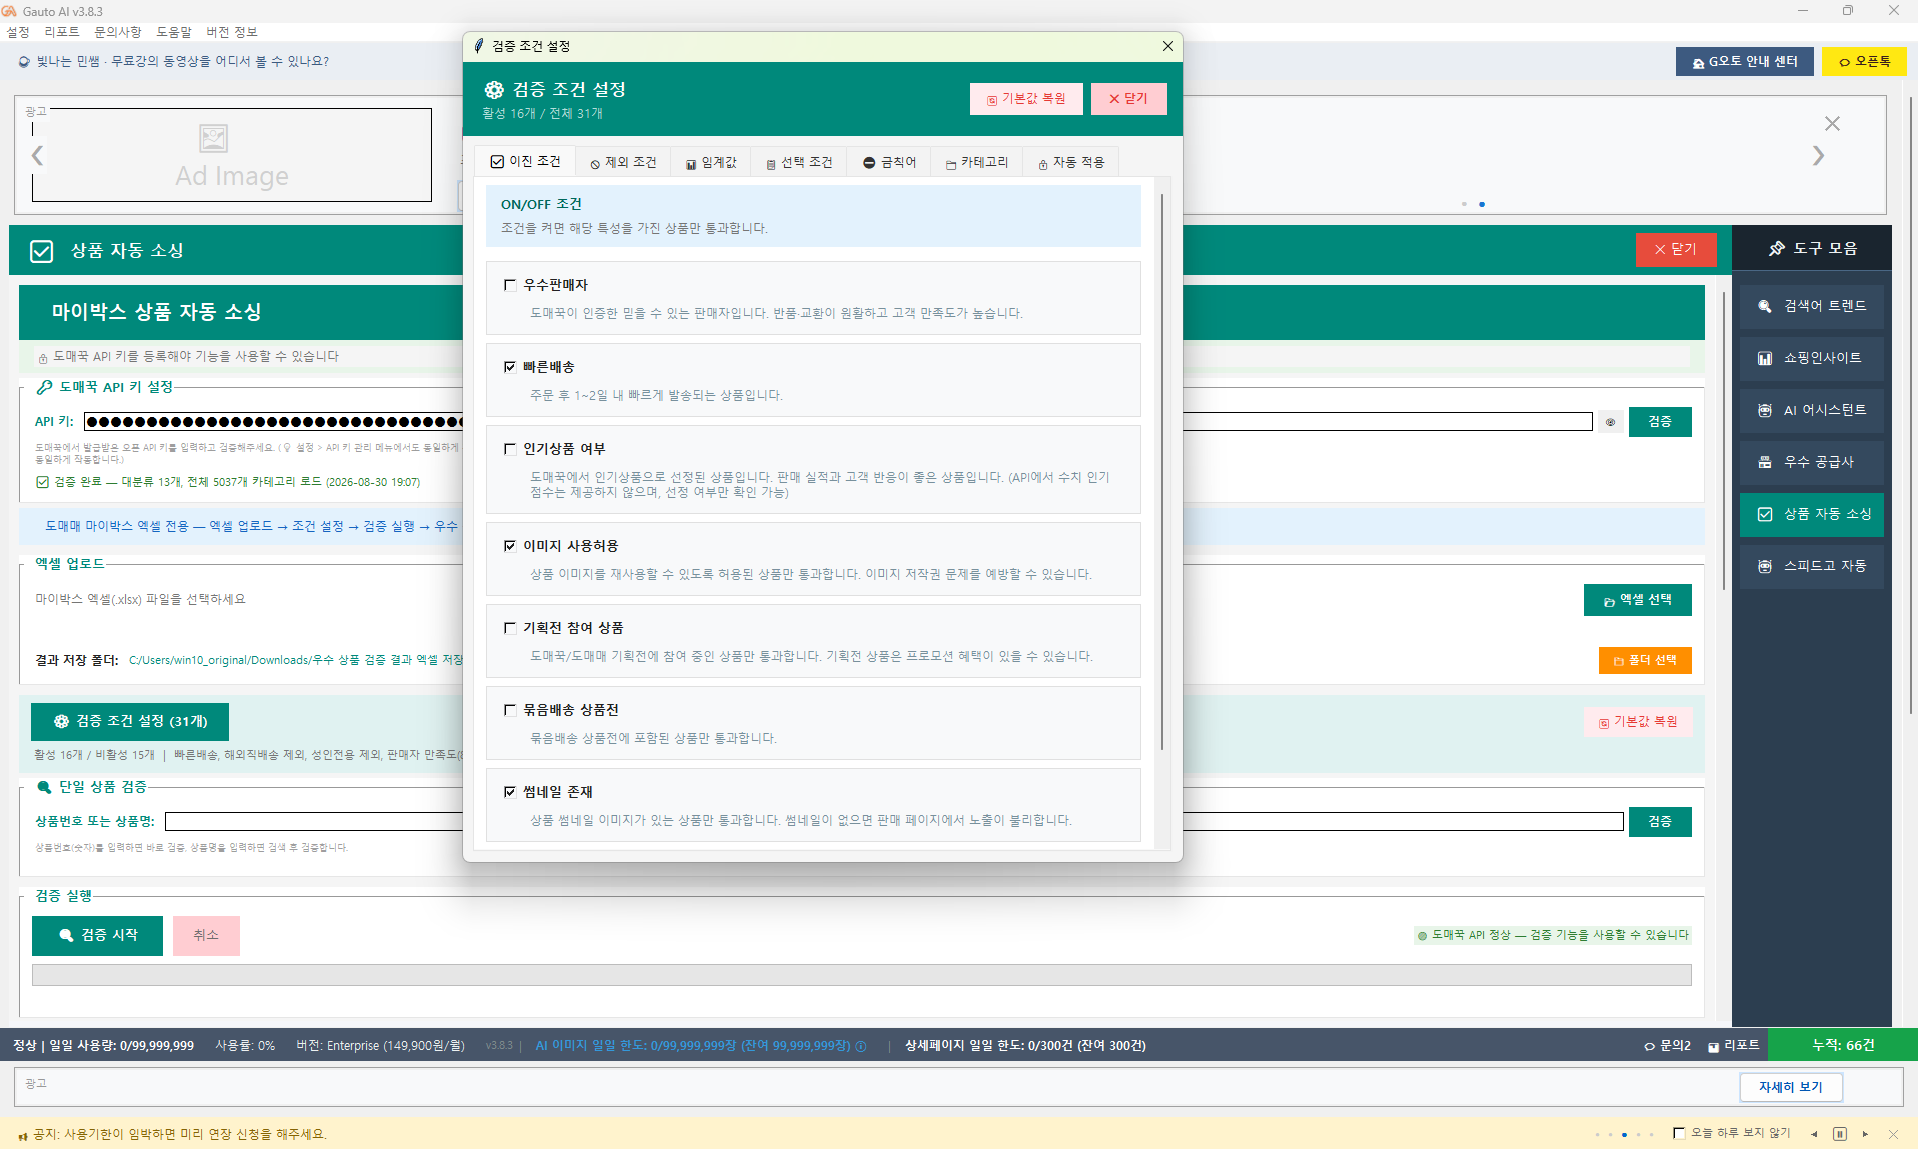This screenshot has height=1149, width=1918.
Task: Open the 임계값 tab
Action: [711, 162]
